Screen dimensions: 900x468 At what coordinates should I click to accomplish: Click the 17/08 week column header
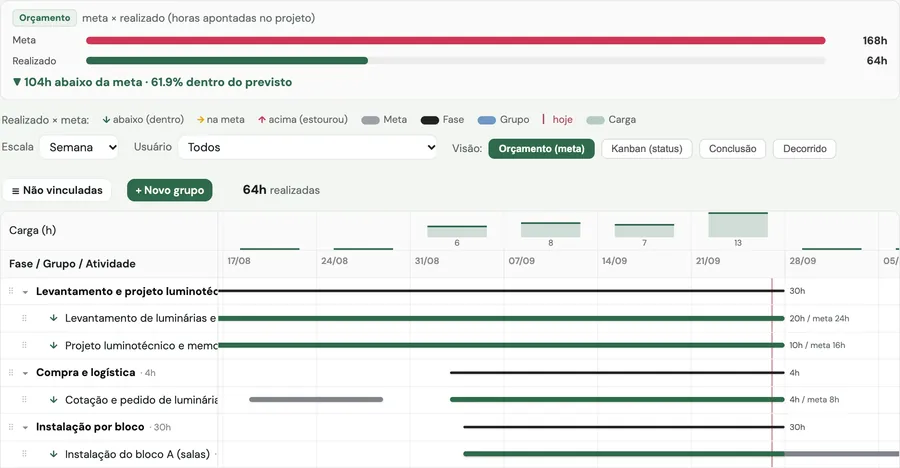pos(239,261)
